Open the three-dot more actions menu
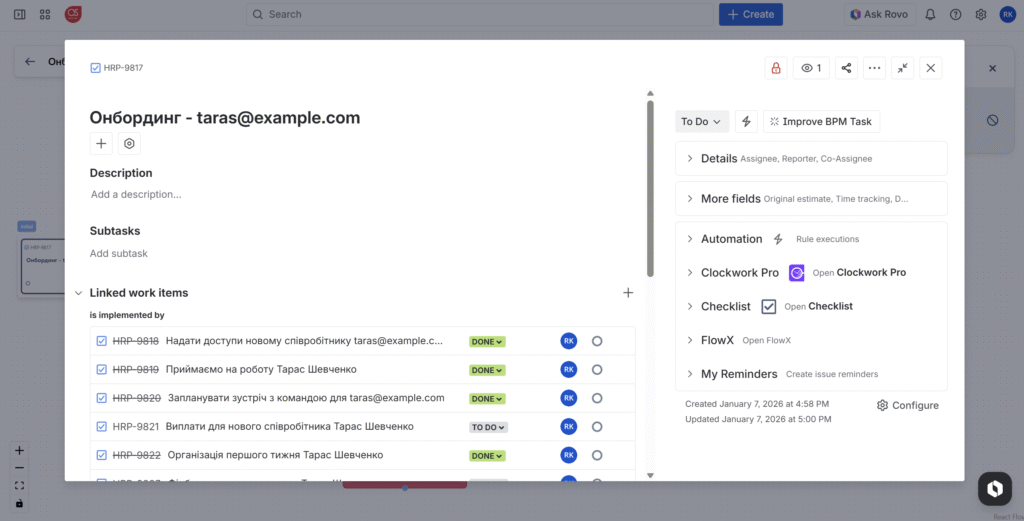The height and width of the screenshot is (521, 1024). point(875,68)
